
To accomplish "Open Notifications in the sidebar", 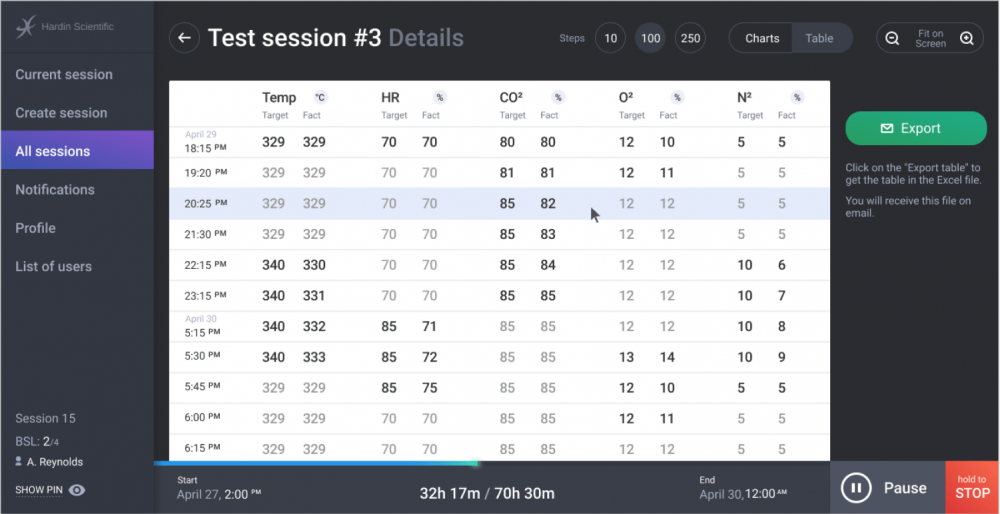I will tap(55, 190).
